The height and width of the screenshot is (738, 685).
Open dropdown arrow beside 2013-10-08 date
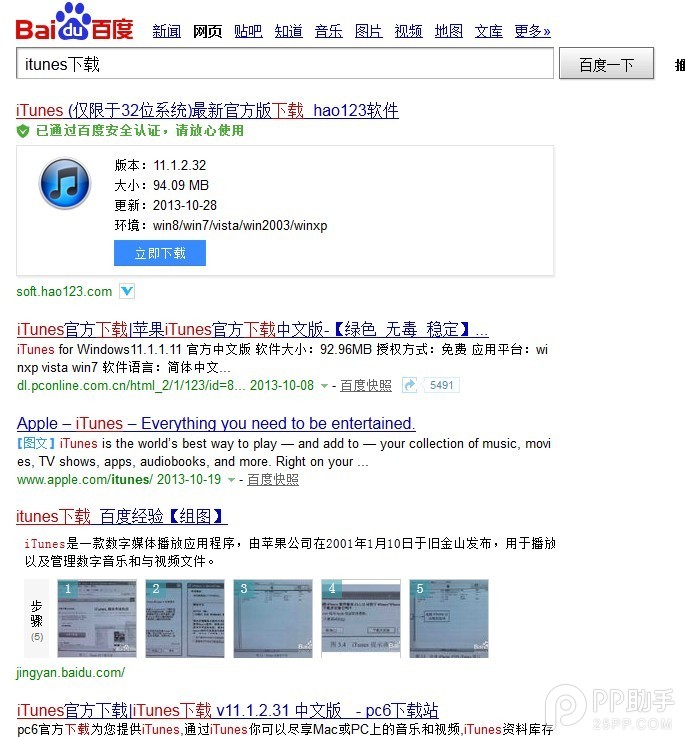coord(324,386)
